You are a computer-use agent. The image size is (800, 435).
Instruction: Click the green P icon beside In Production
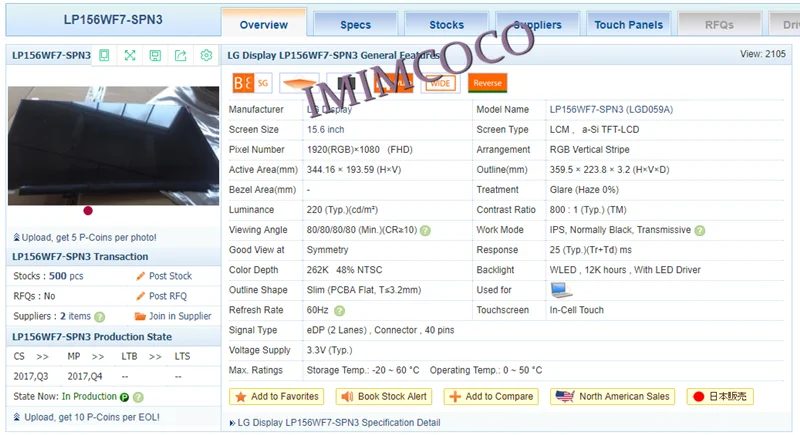point(124,397)
